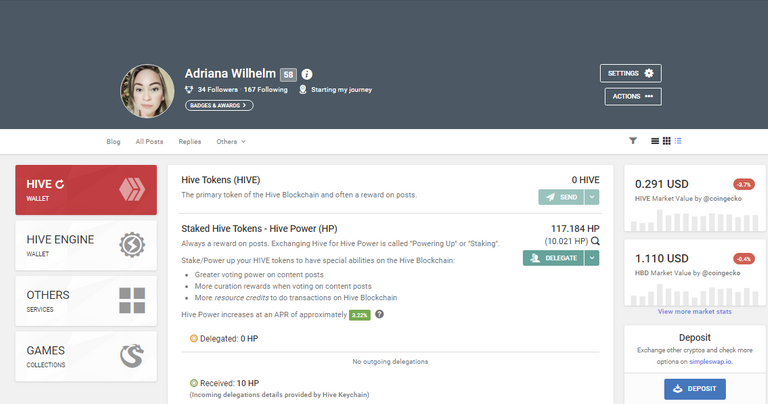Open Others services panel

(86, 300)
